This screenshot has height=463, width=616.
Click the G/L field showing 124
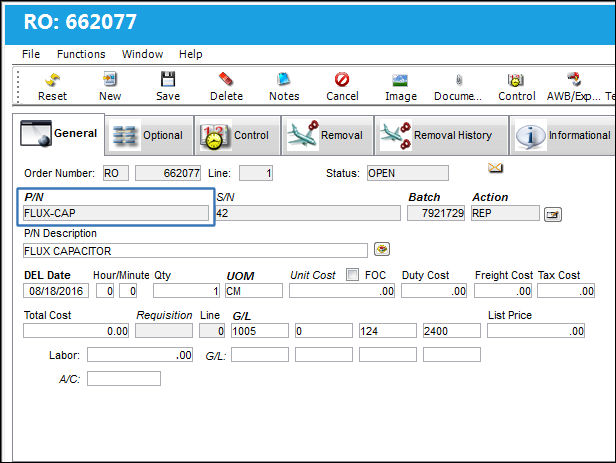pos(388,331)
